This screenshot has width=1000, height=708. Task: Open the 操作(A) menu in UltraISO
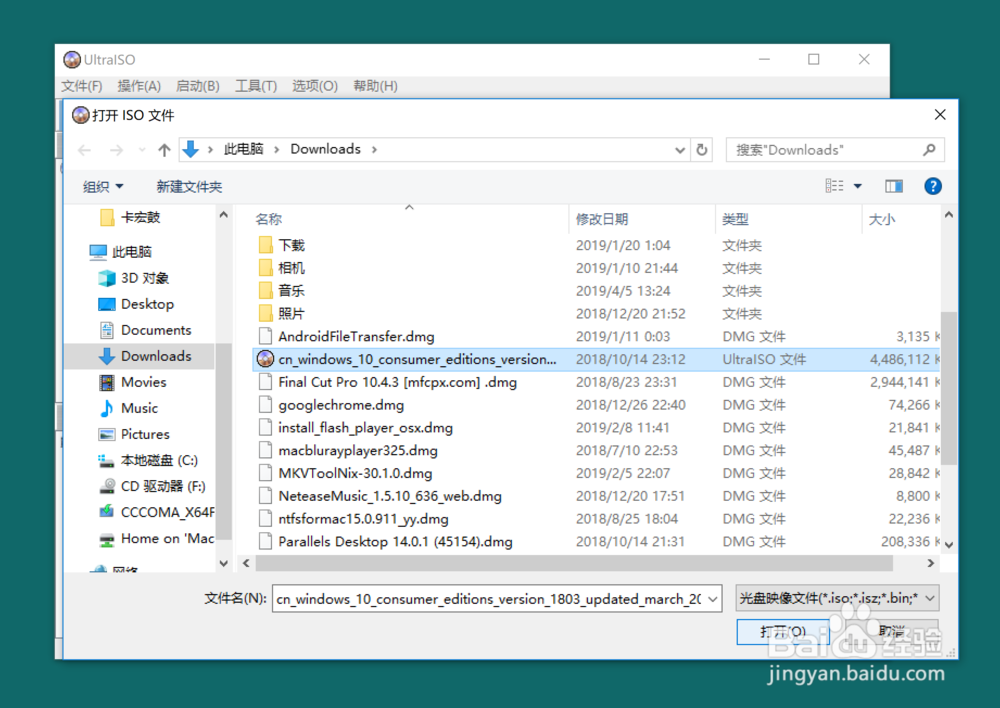[x=139, y=86]
